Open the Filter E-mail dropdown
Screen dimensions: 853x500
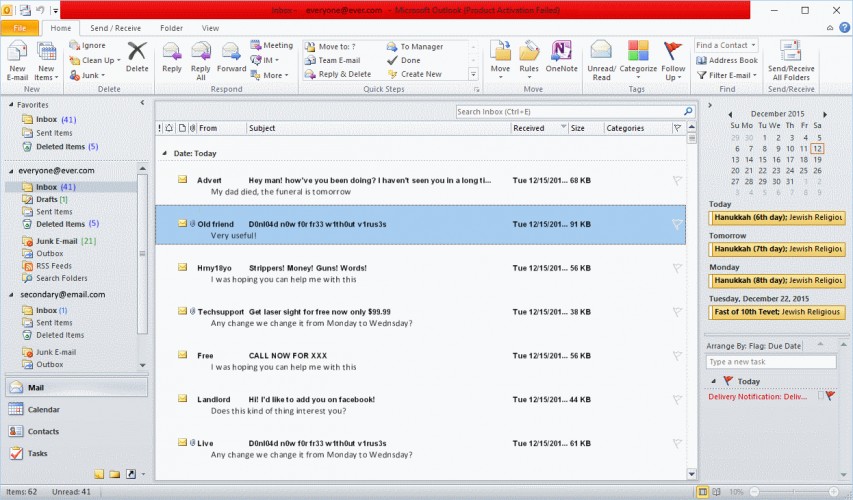[x=727, y=75]
